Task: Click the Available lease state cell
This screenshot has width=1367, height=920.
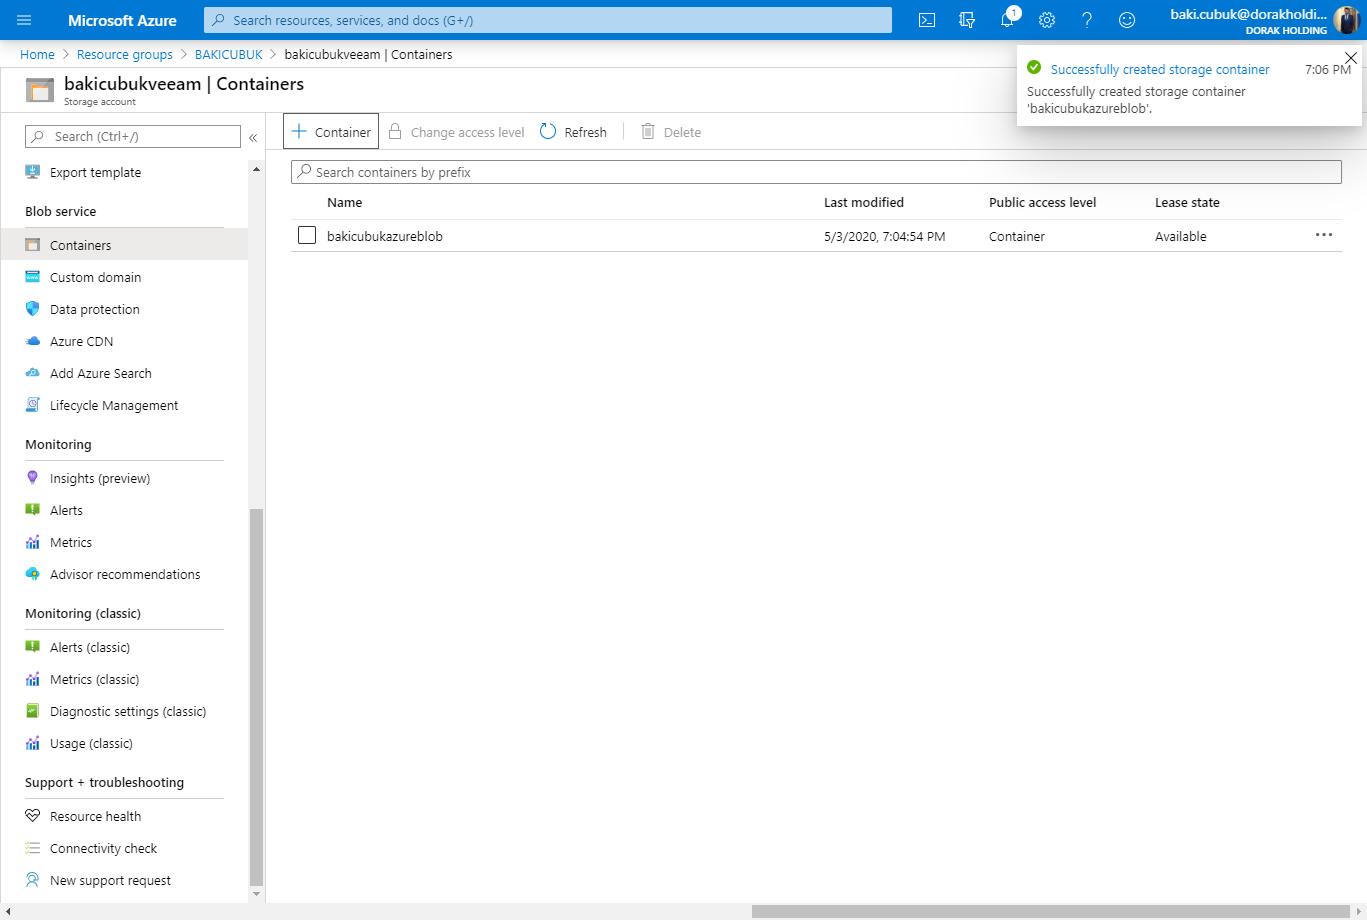Action: pos(1181,236)
